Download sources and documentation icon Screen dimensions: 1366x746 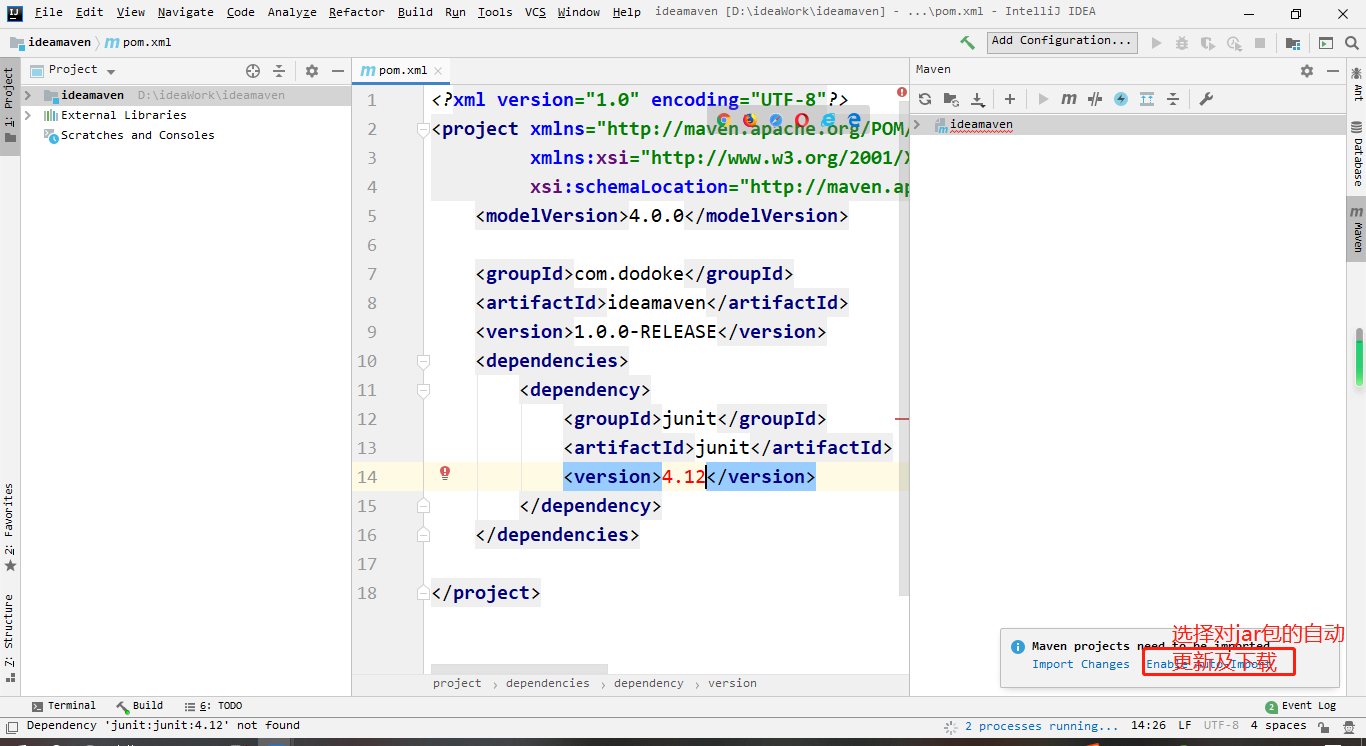[978, 99]
